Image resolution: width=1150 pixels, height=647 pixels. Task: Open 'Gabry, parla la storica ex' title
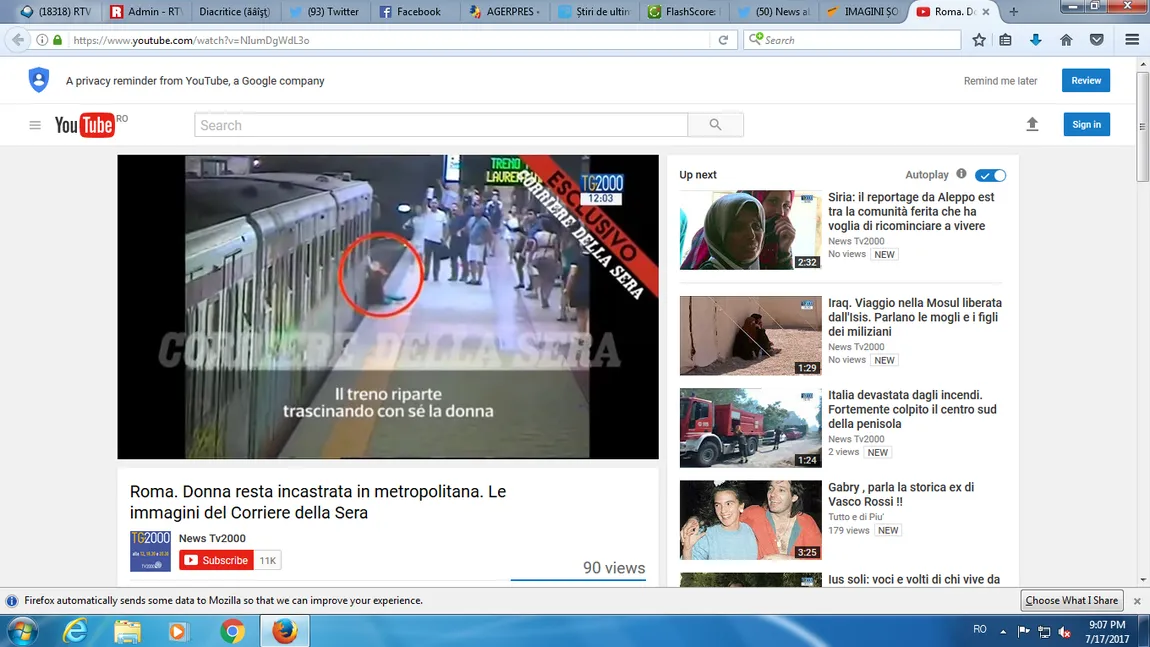(x=901, y=494)
